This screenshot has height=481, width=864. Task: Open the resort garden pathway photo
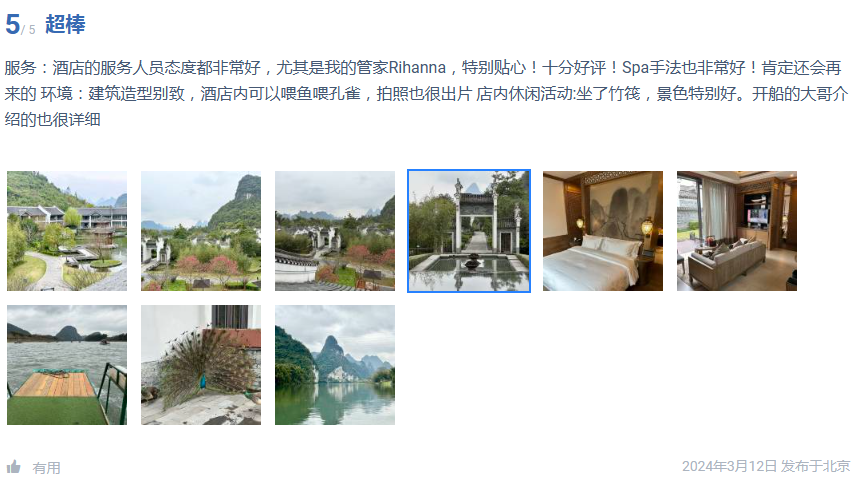[67, 231]
